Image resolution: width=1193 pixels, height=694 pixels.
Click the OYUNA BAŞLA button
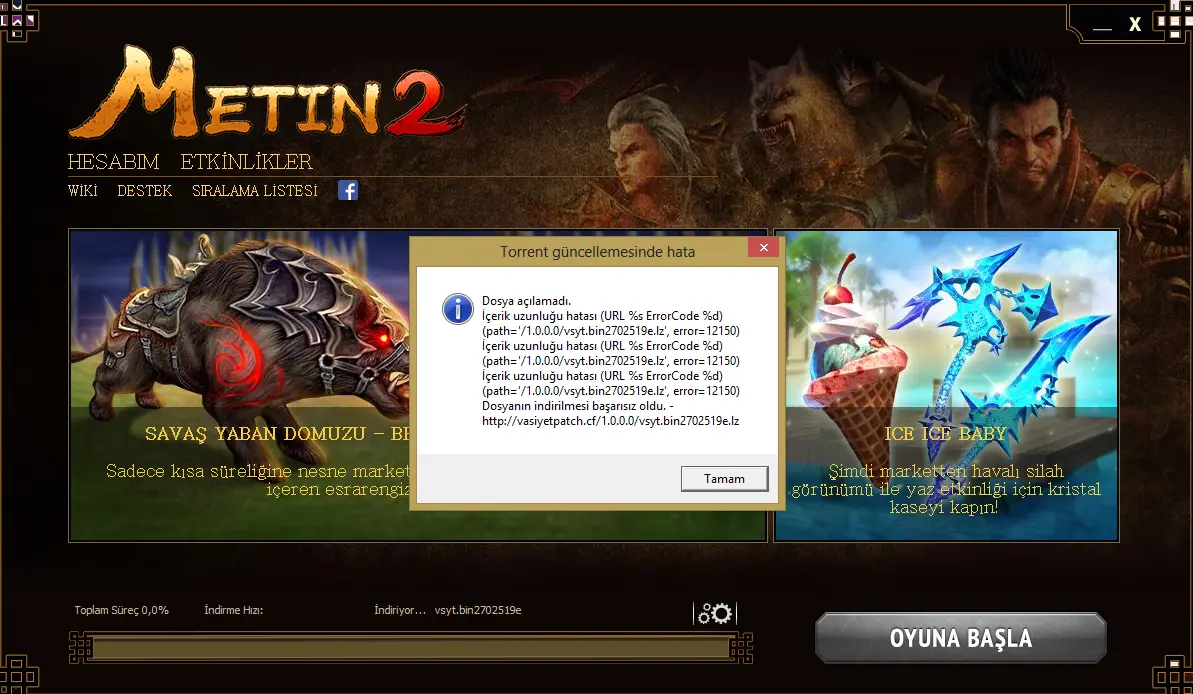961,638
